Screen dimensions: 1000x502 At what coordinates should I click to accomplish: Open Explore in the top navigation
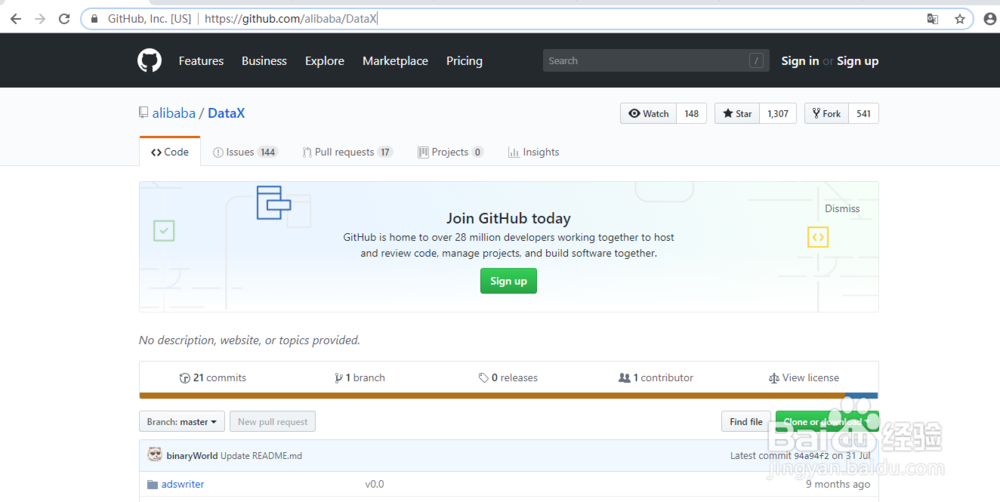click(325, 61)
